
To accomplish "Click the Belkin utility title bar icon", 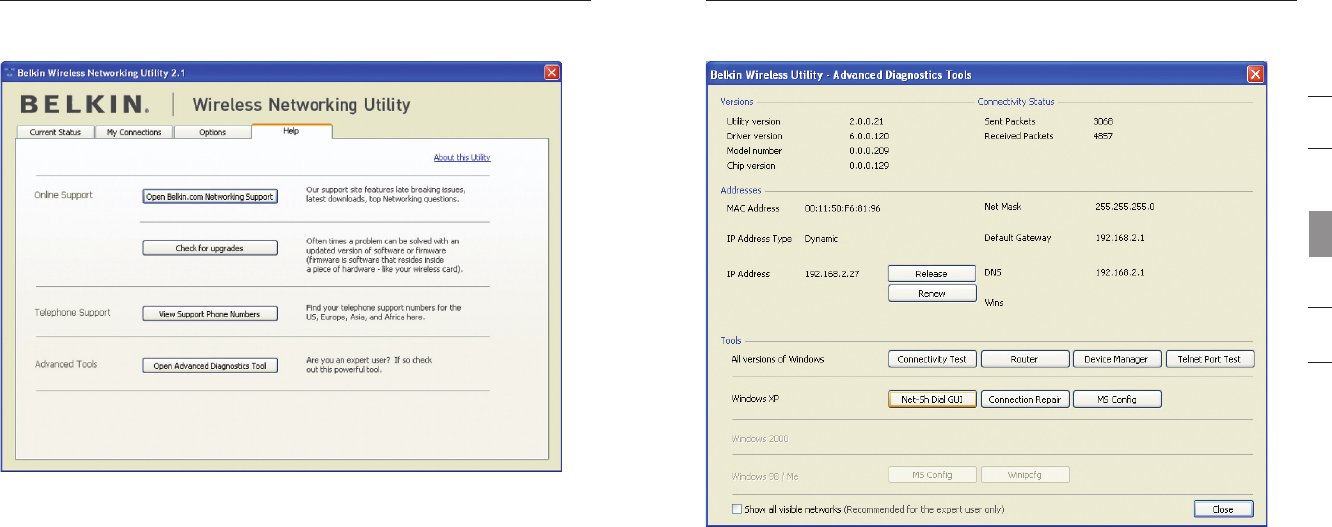I will (x=10, y=73).
